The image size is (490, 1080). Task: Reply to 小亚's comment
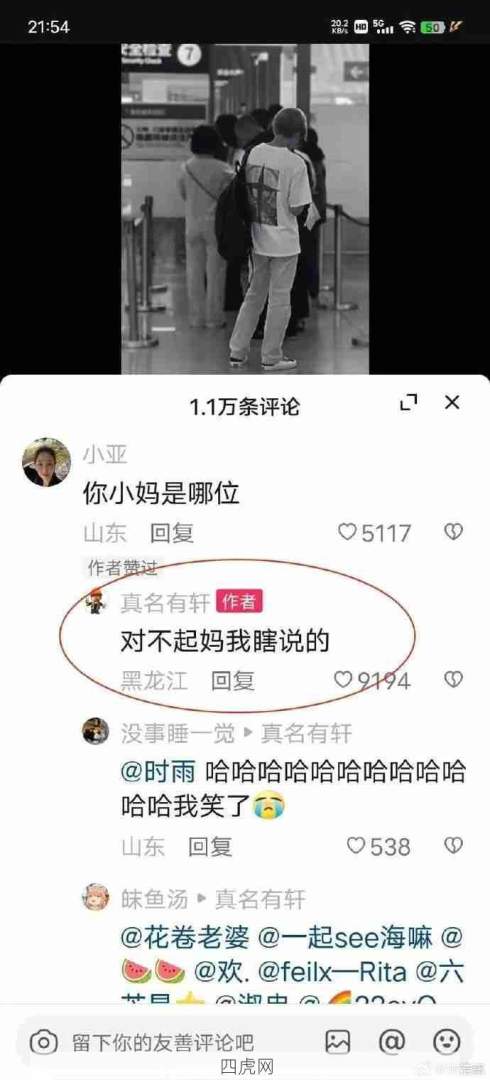(x=172, y=532)
